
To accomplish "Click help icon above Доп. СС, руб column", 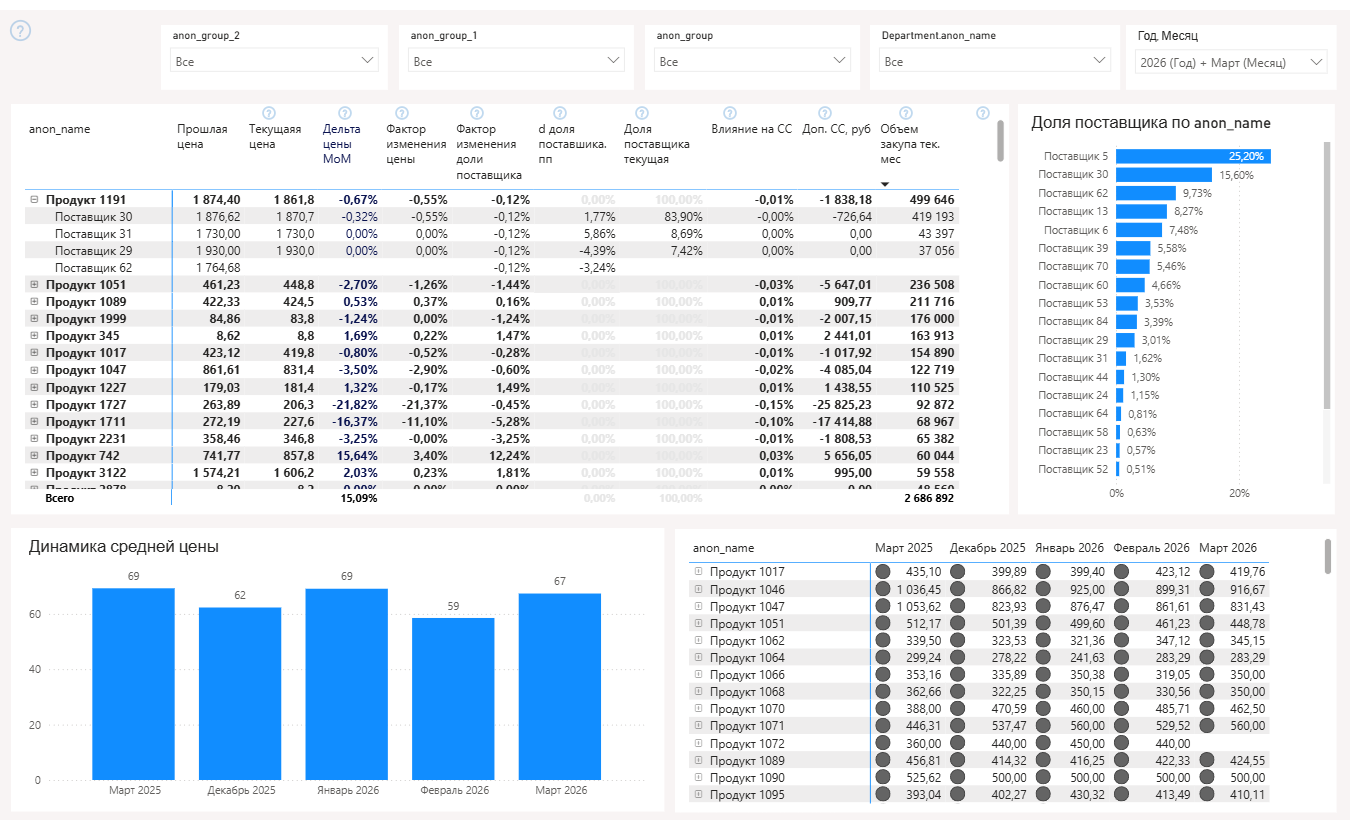I will pyautogui.click(x=825, y=113).
